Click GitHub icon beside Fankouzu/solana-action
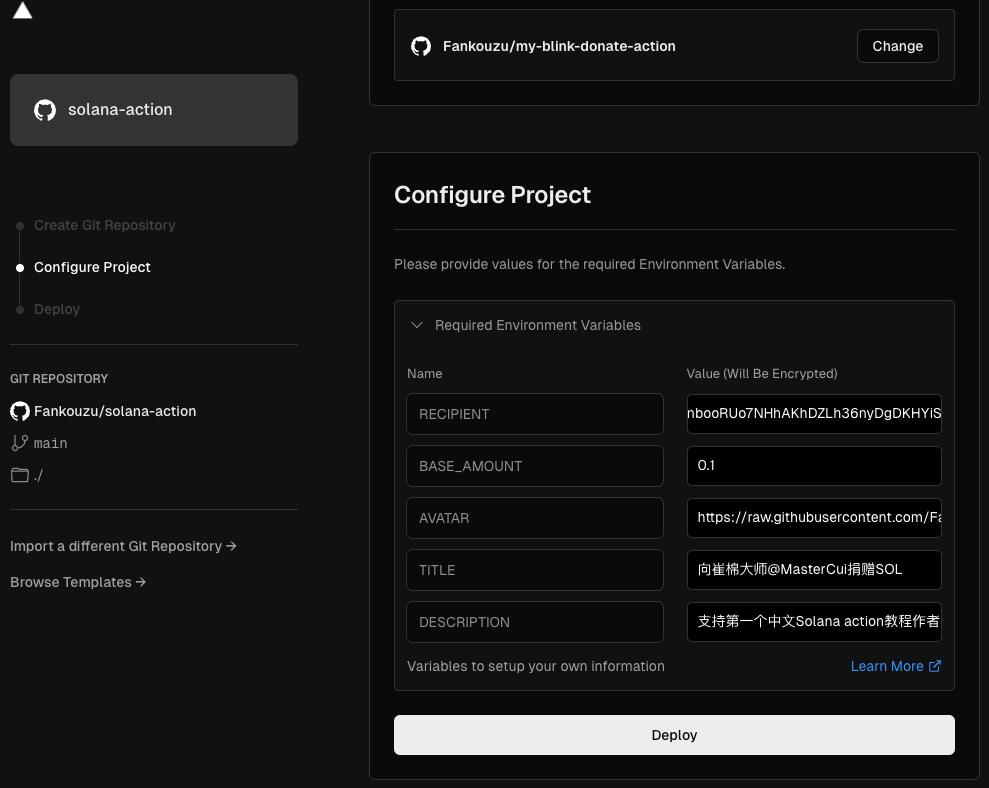This screenshot has height=788, width=989. pos(20,411)
